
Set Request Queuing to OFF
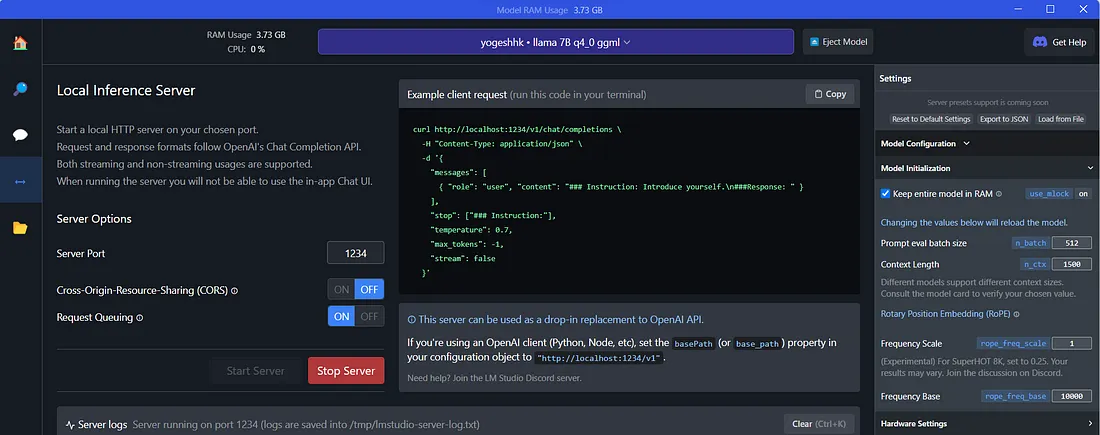click(x=370, y=316)
